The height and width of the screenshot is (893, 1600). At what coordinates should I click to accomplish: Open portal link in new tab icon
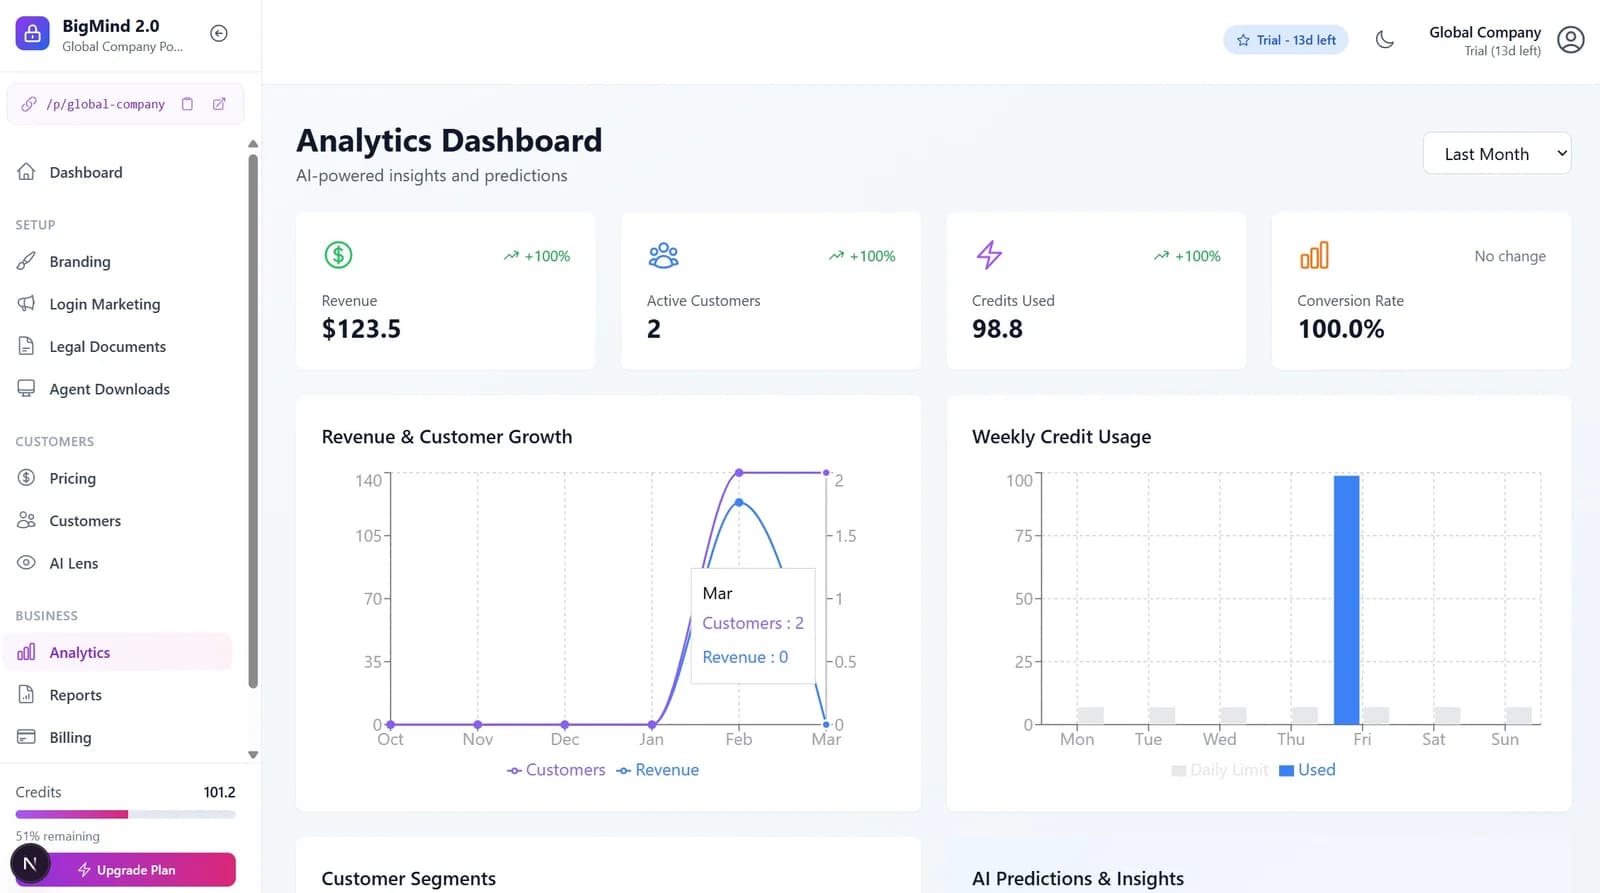[219, 104]
